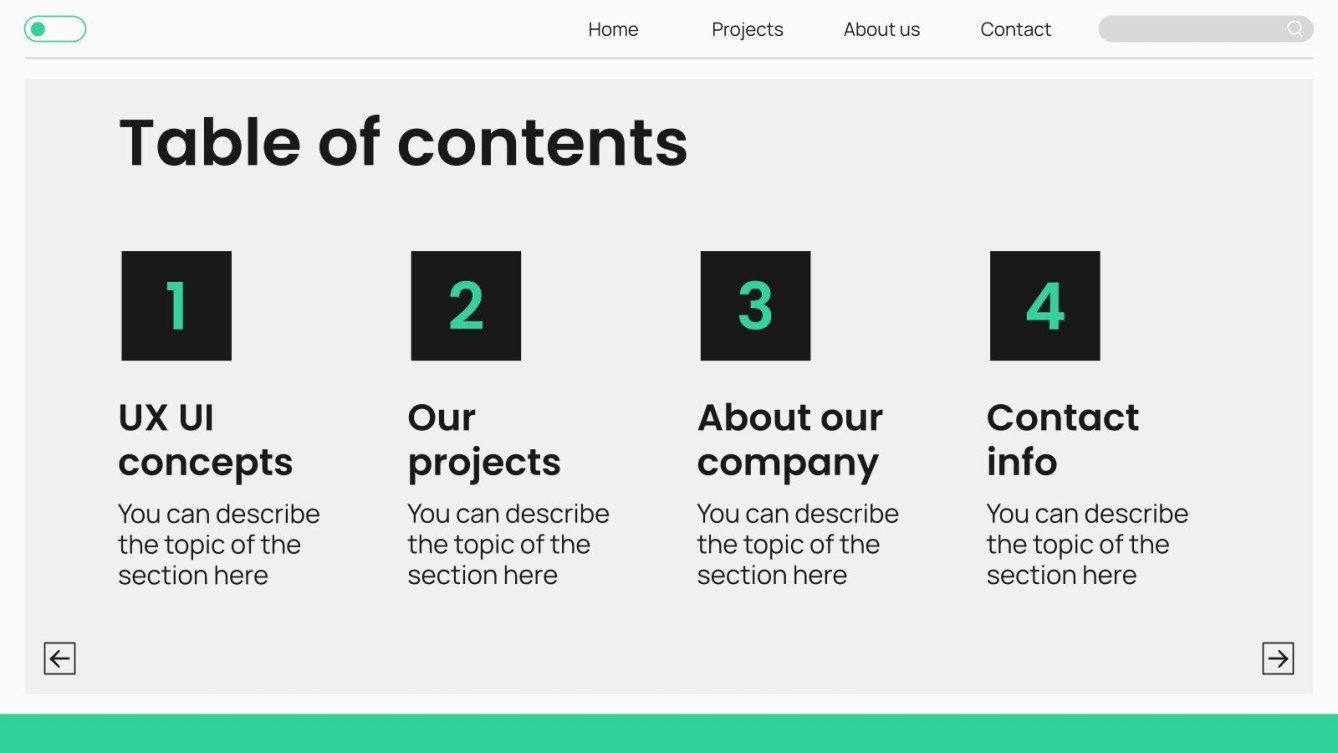Click the Our projects section heading
This screenshot has width=1338, height=753.
tap(484, 440)
